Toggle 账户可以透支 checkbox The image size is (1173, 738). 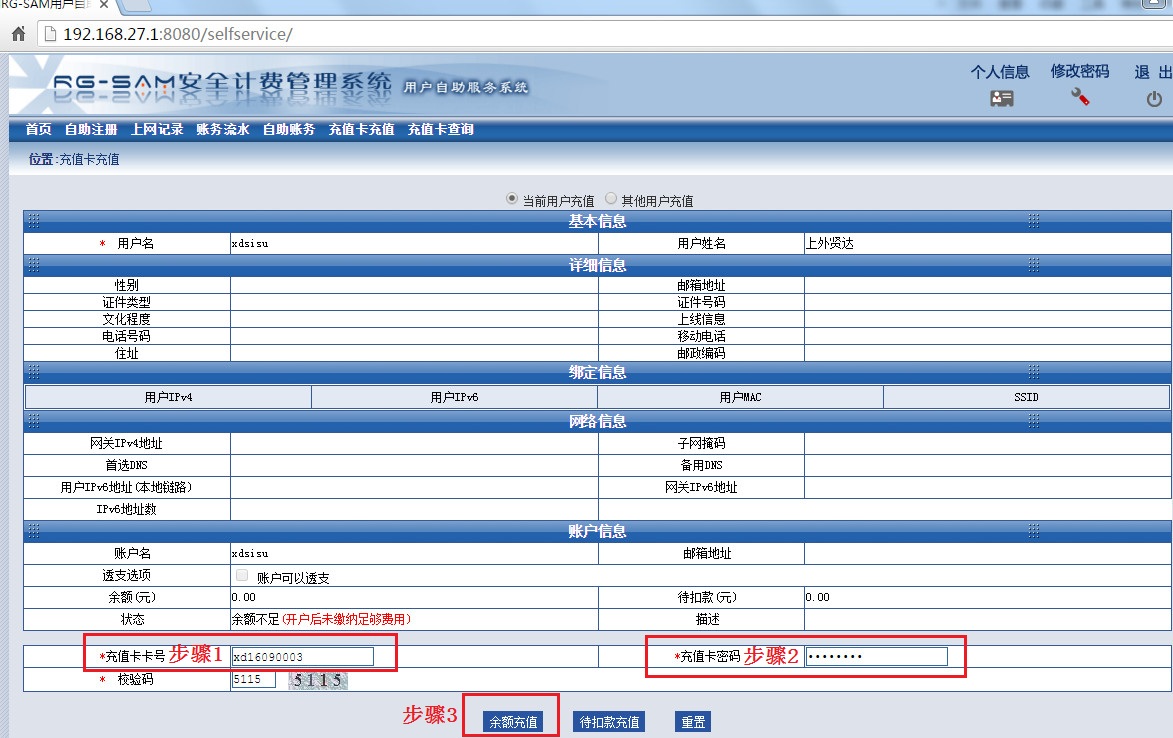(242, 576)
